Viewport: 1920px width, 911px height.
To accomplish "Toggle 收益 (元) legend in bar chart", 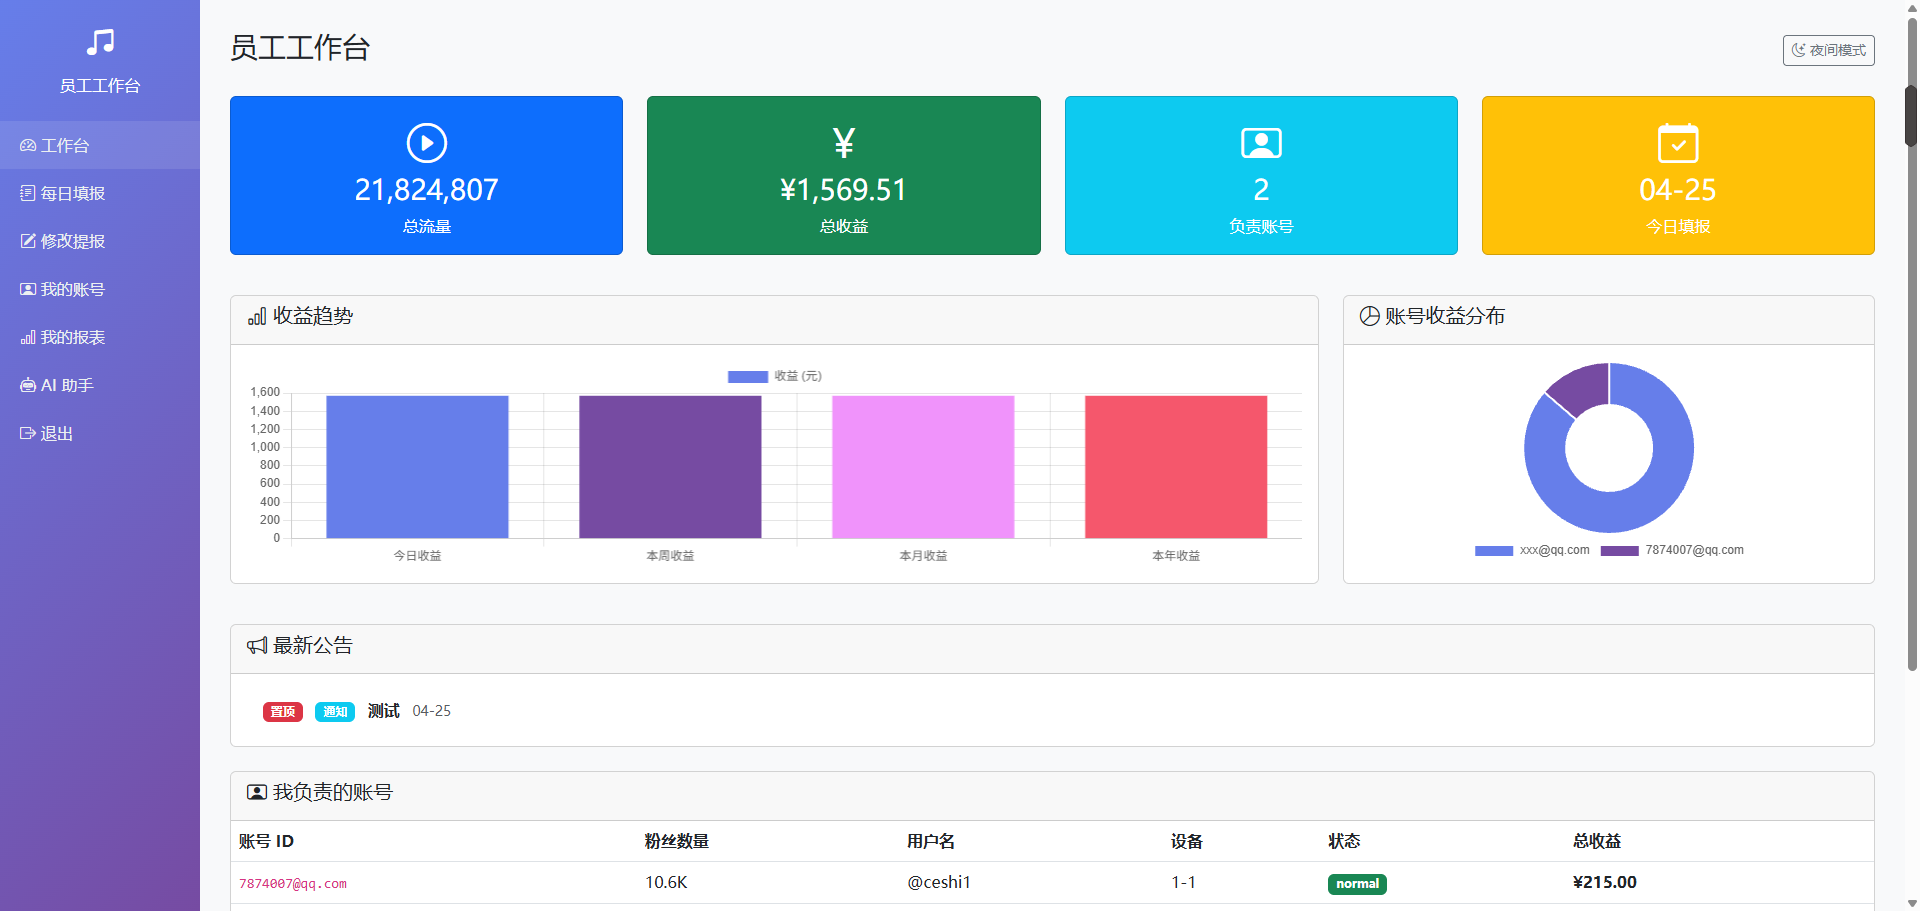I will tap(775, 377).
